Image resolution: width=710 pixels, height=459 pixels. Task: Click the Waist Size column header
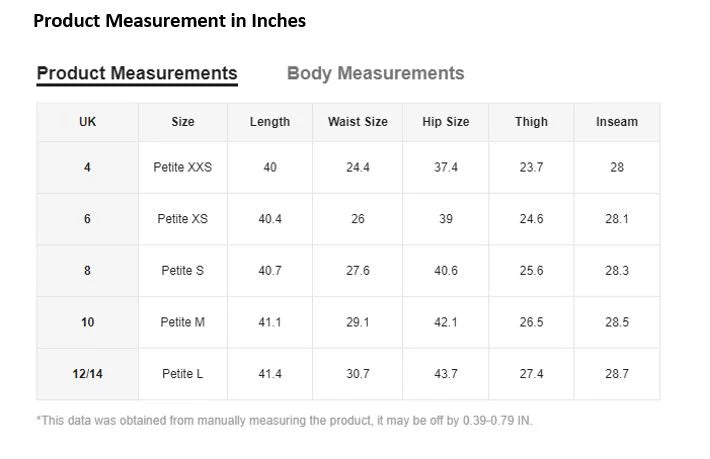click(358, 122)
